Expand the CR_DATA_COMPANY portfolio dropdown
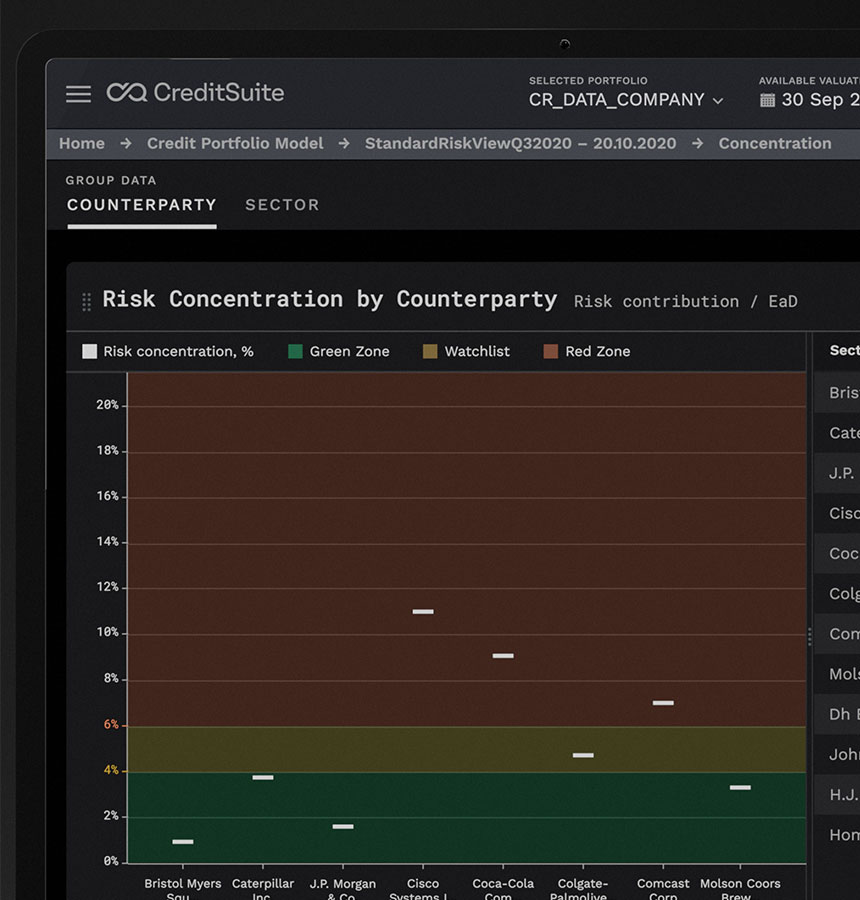 tap(626, 100)
